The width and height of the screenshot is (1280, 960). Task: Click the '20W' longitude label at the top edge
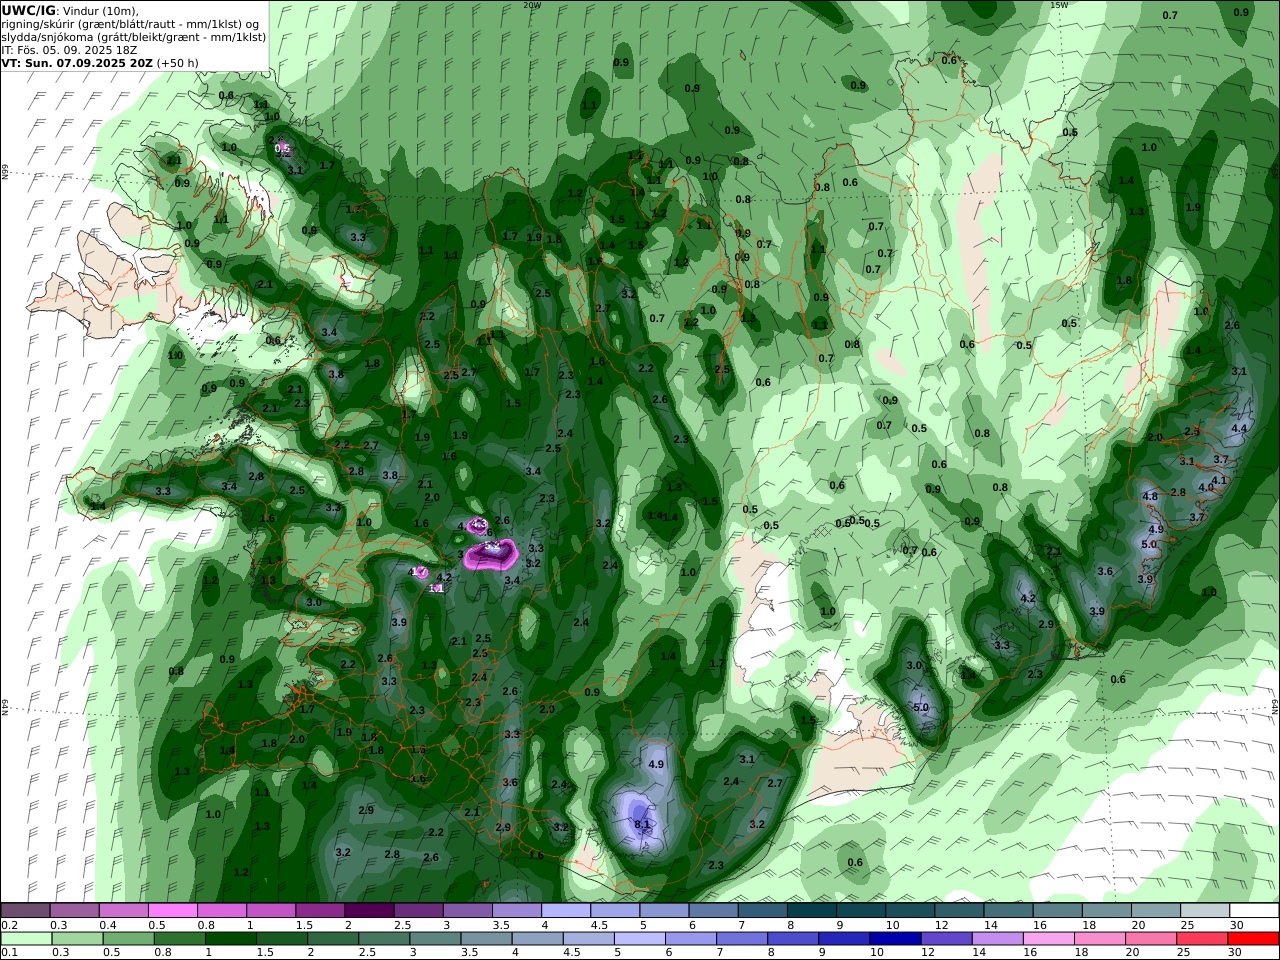click(532, 5)
